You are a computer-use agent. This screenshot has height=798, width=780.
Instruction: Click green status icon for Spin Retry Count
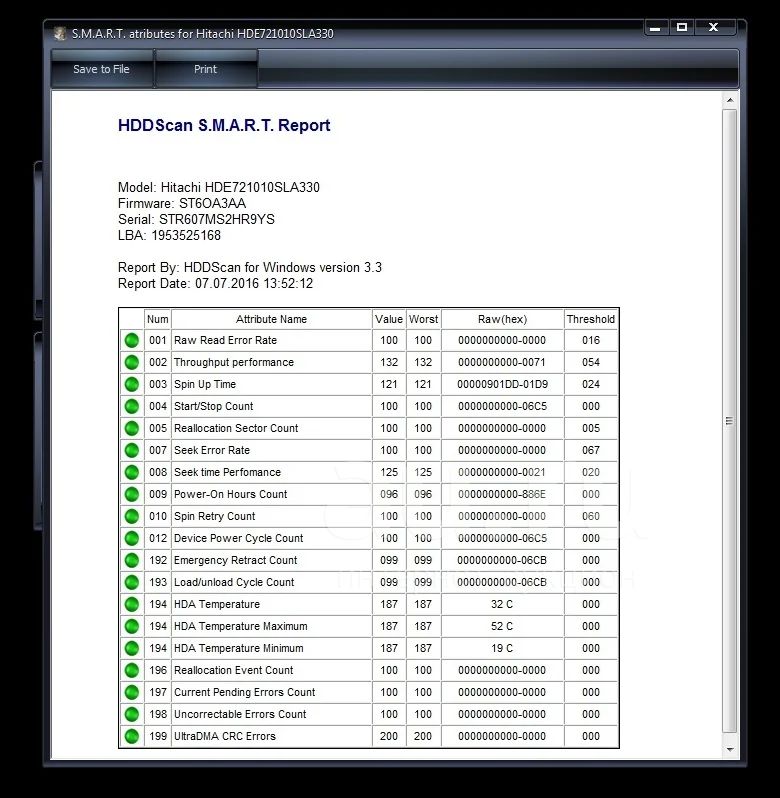coord(132,516)
